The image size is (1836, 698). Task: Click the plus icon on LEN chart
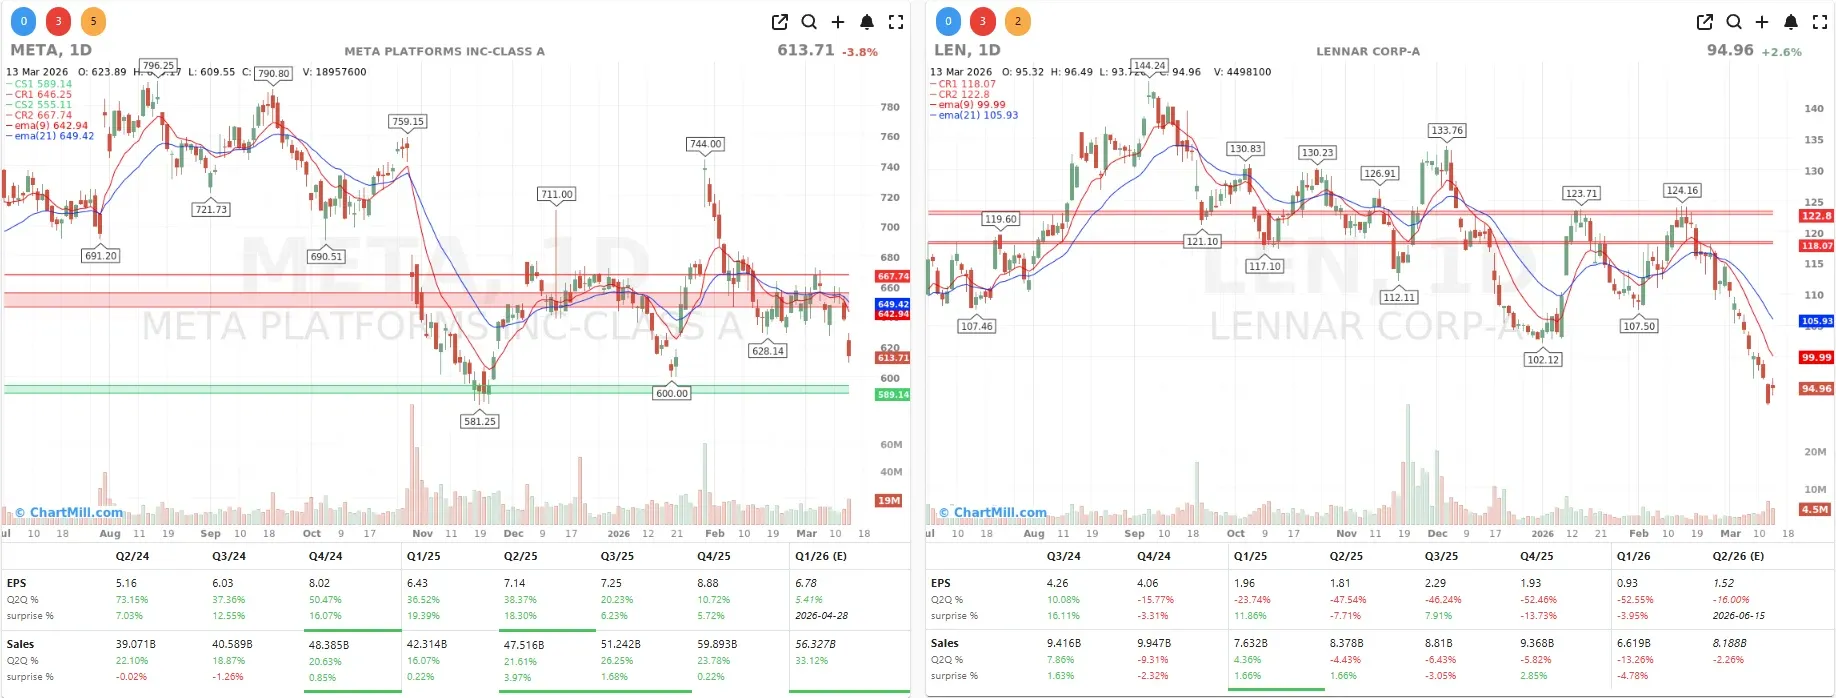[x=1762, y=22]
